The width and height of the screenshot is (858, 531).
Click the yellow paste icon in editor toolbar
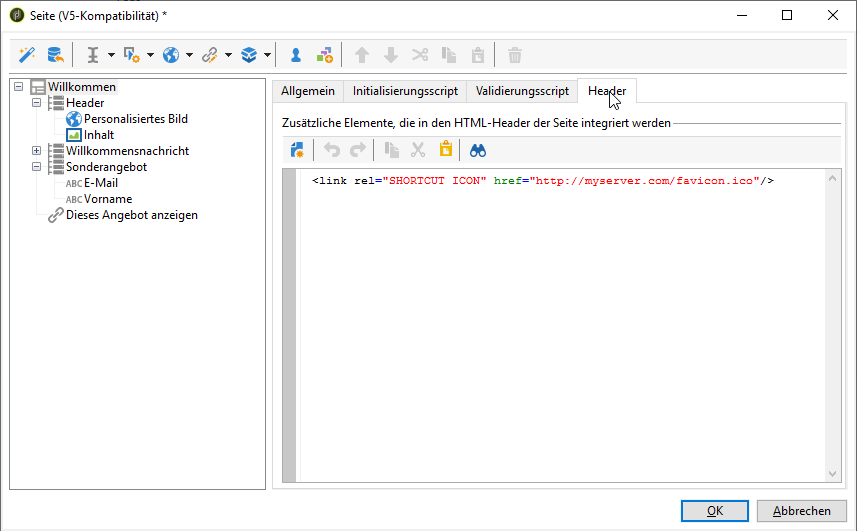click(446, 149)
